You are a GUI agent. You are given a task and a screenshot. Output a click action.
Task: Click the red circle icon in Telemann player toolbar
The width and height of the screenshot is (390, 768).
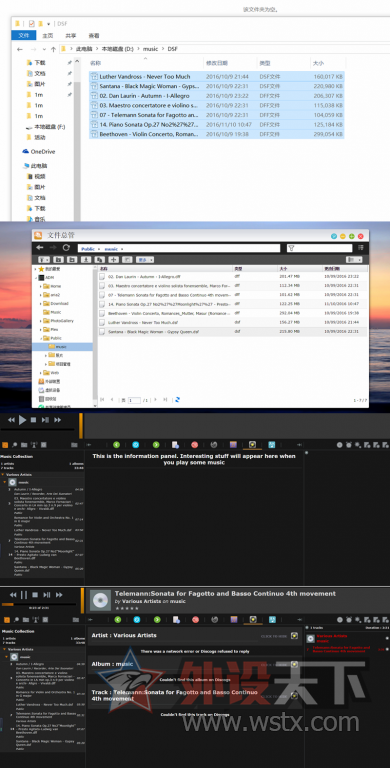click(195, 620)
